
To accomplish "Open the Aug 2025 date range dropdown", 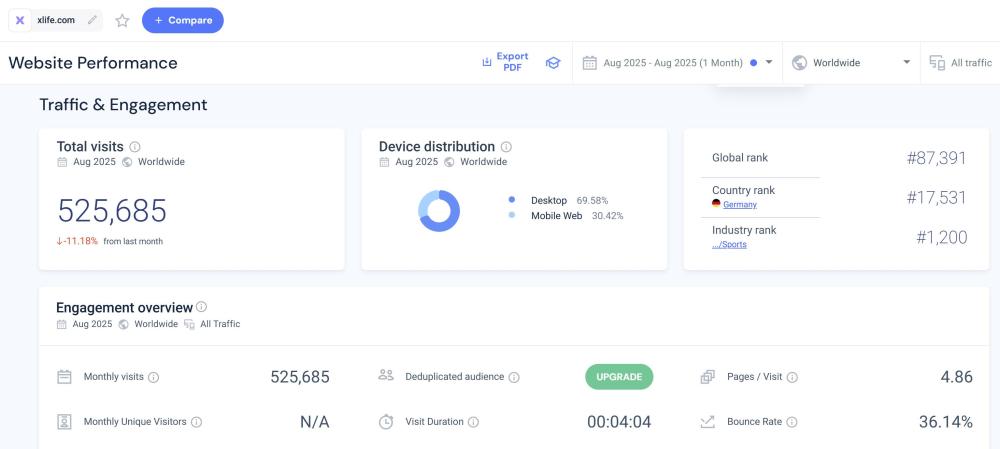I will point(677,62).
